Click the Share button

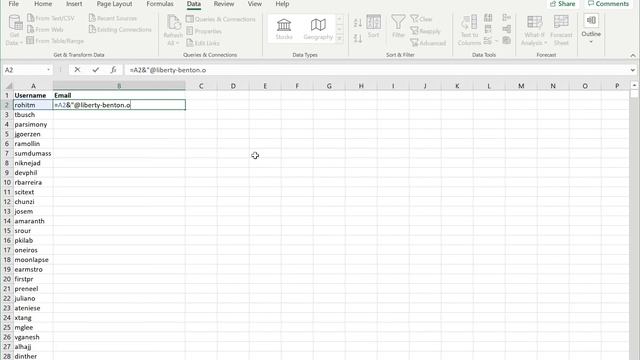562,4
